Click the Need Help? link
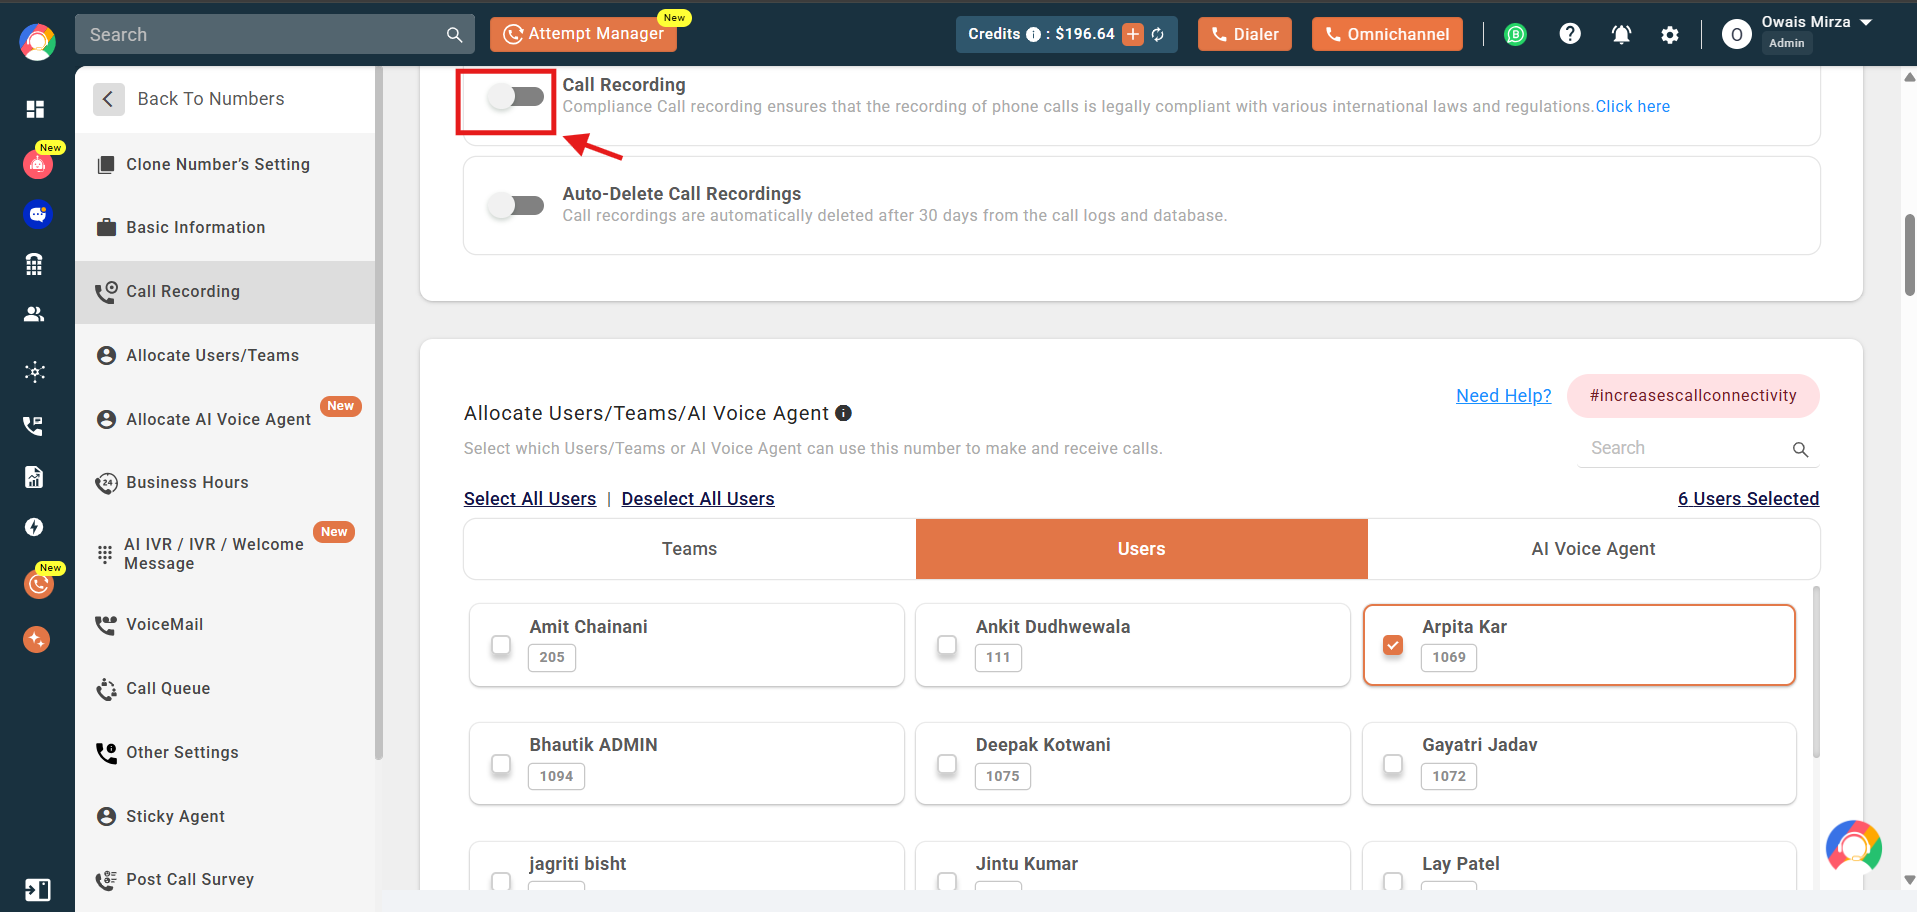 [x=1504, y=396]
